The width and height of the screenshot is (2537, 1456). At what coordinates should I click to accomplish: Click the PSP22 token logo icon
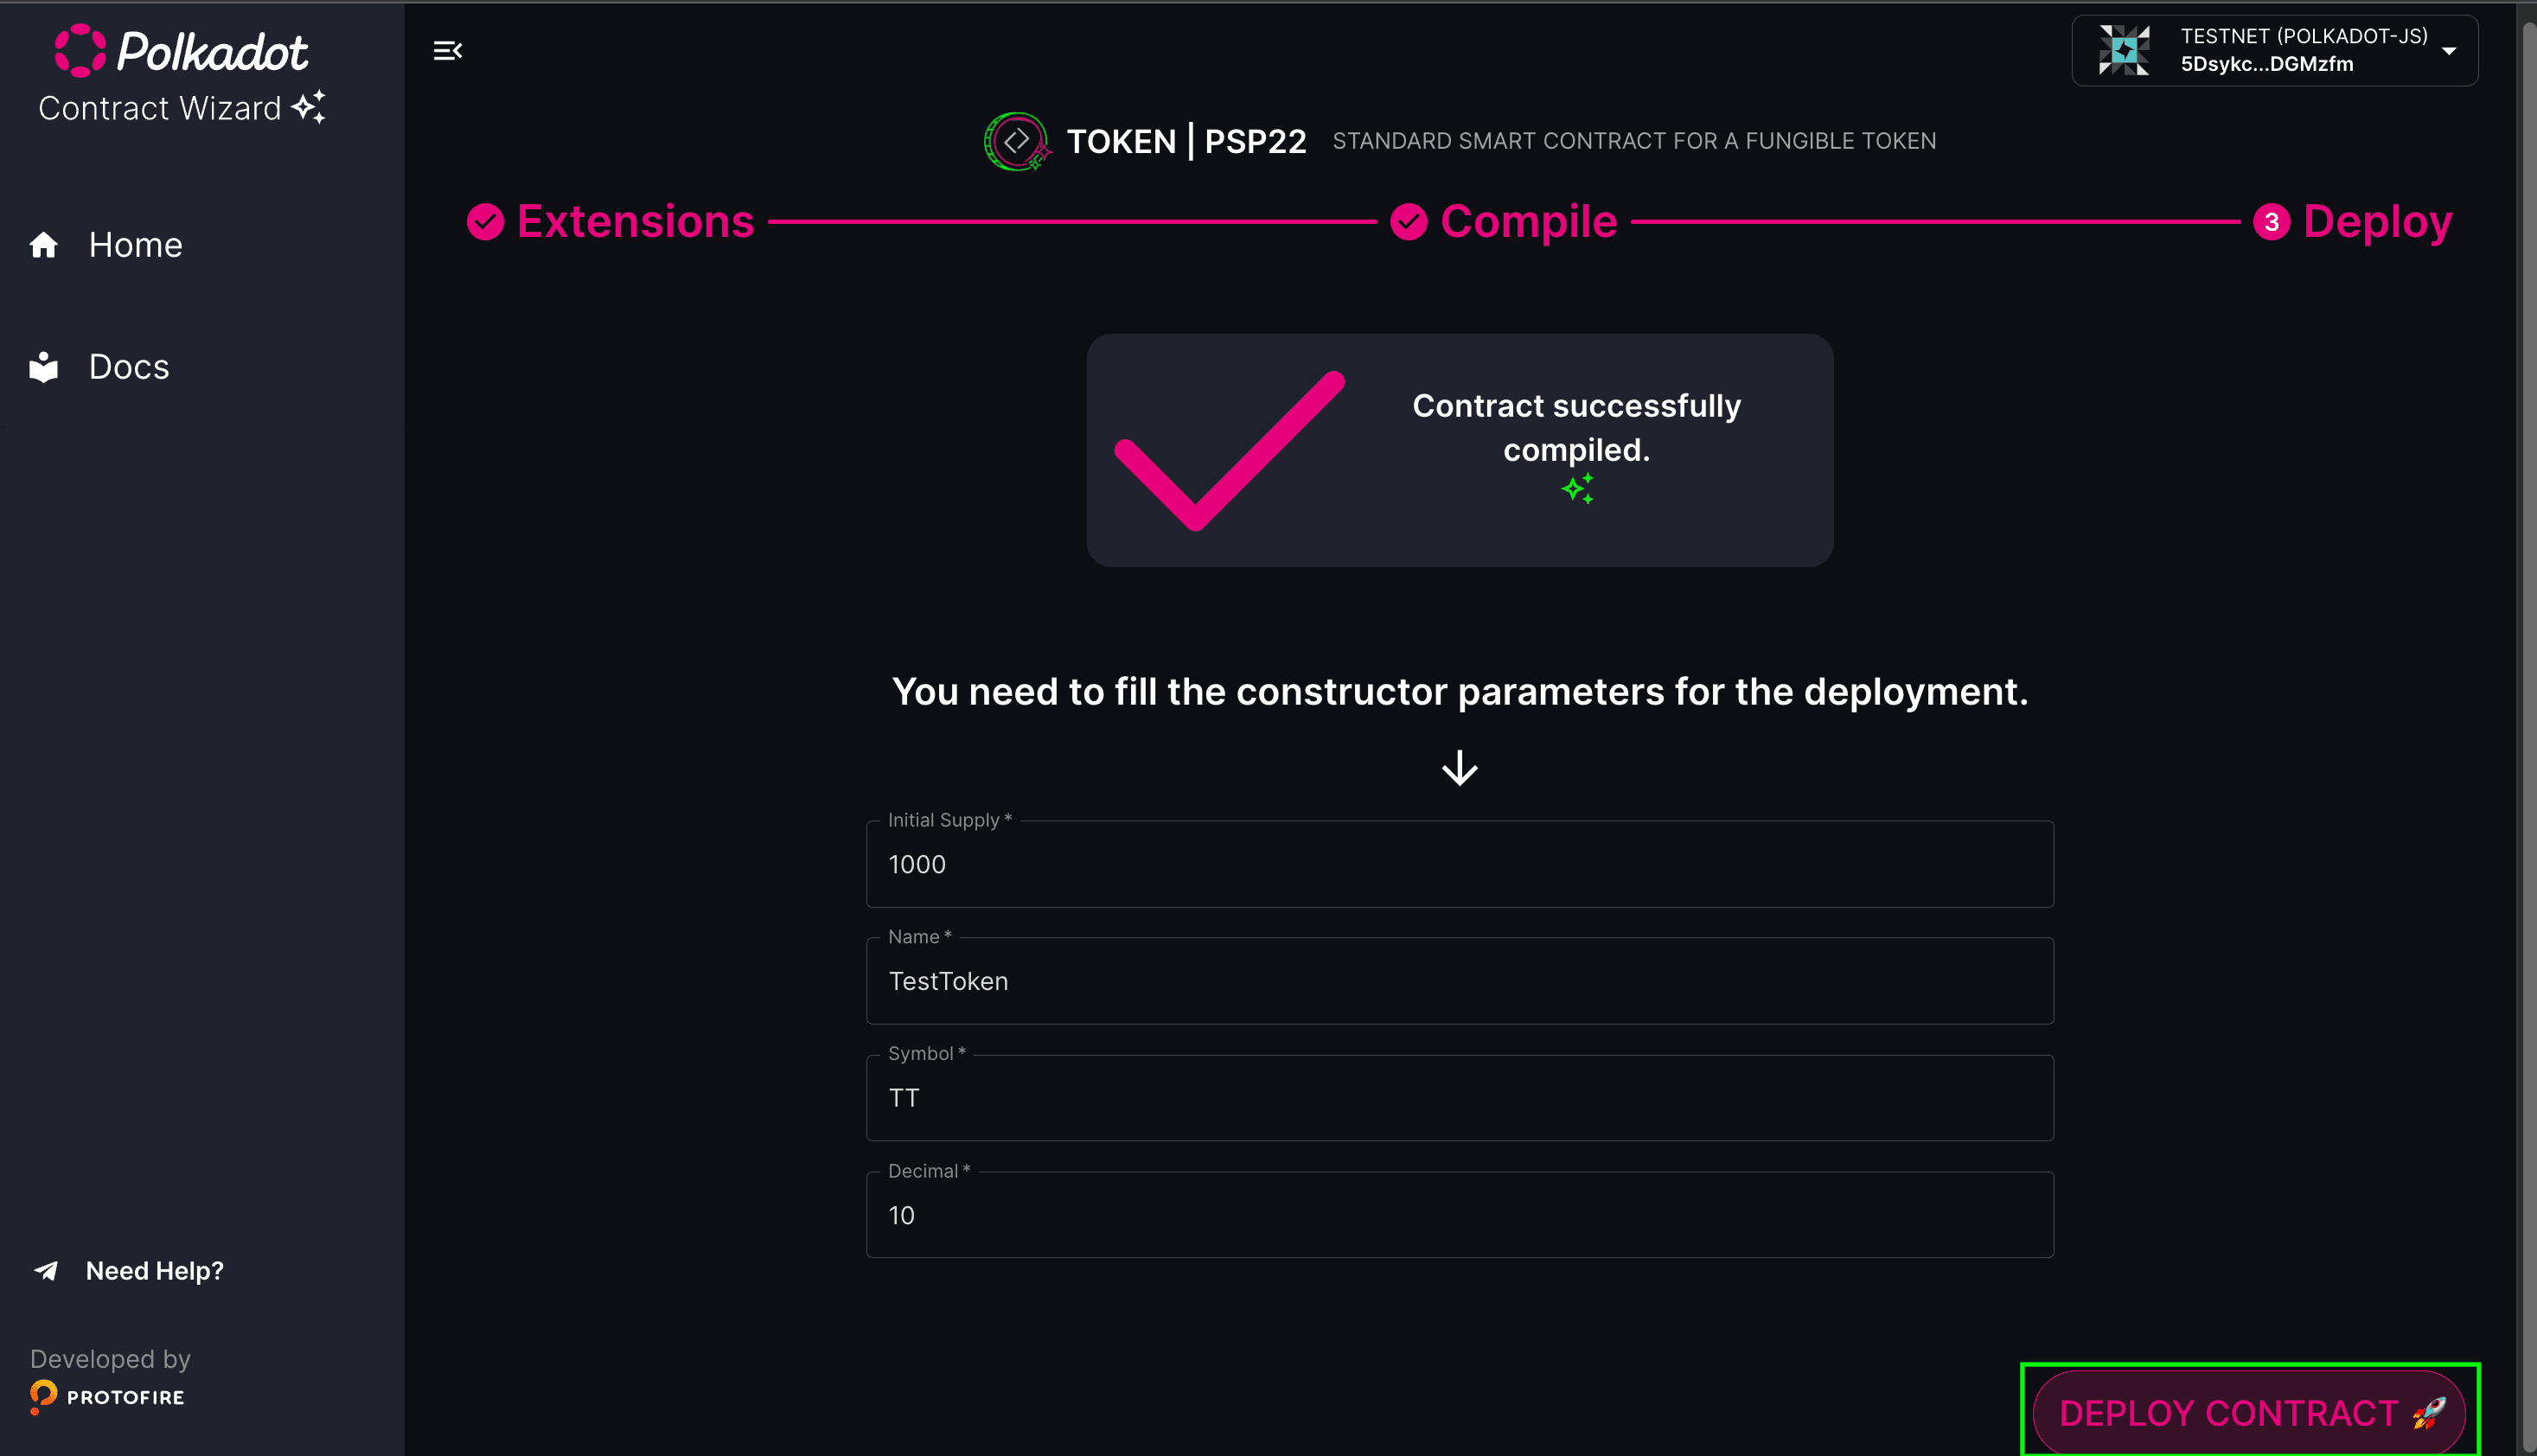1018,141
